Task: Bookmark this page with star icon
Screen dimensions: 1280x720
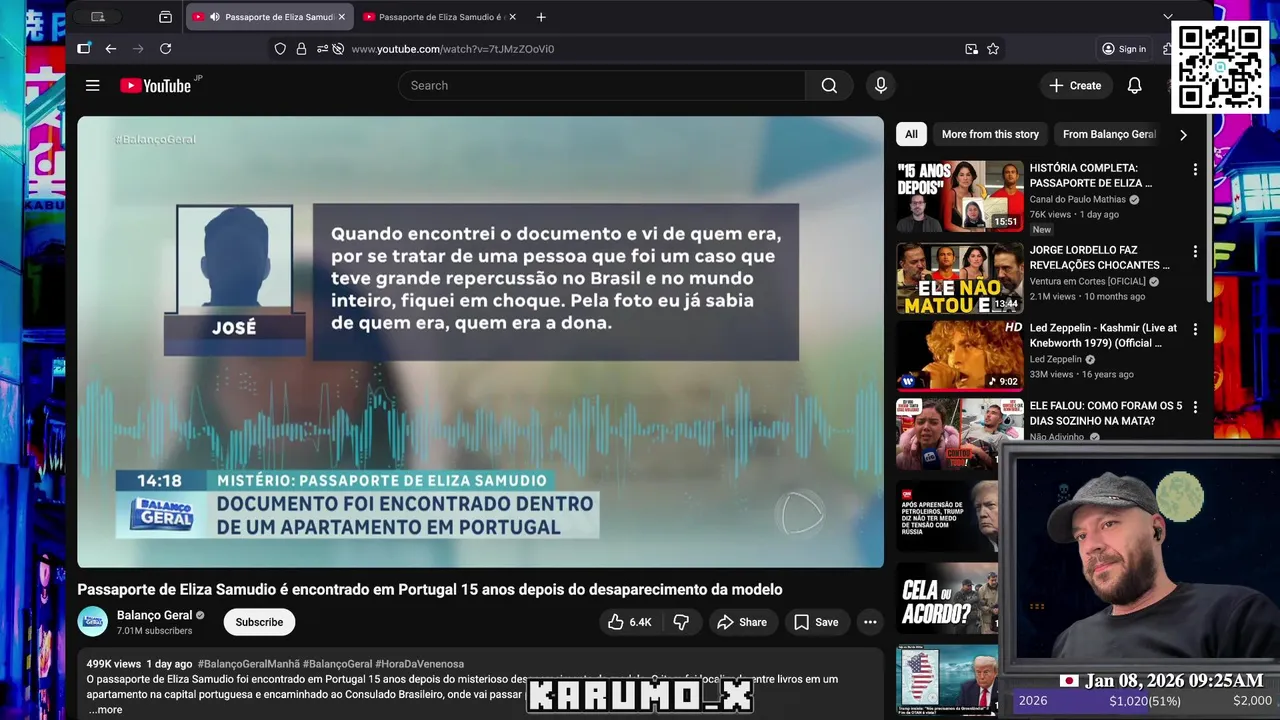Action: [993, 49]
